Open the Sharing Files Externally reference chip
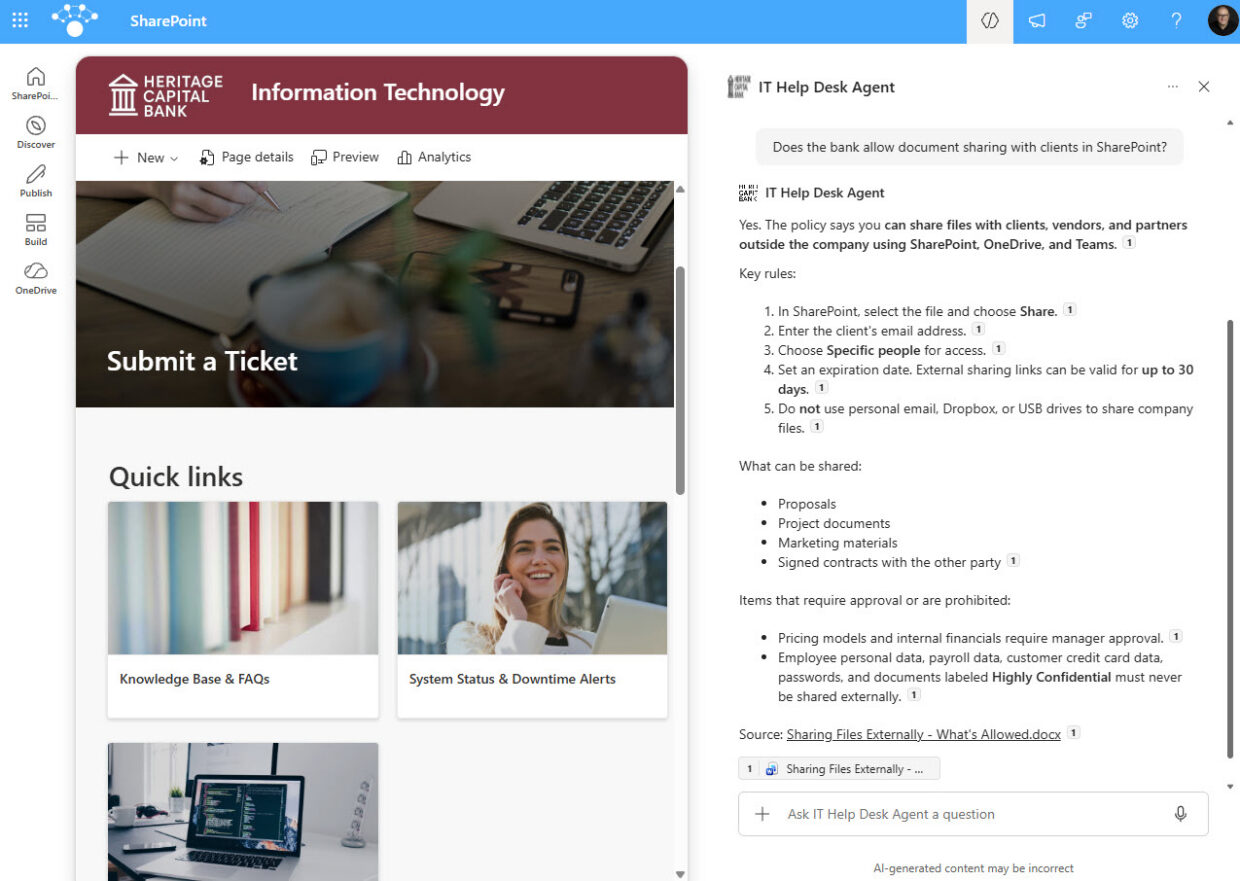Screen dimensions: 1240x881 tap(840, 769)
